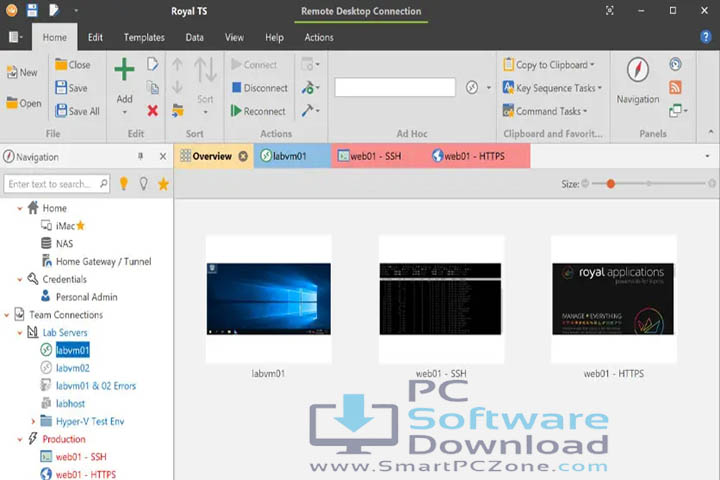Open a document via Open button
The width and height of the screenshot is (720, 480).
pos(23,103)
